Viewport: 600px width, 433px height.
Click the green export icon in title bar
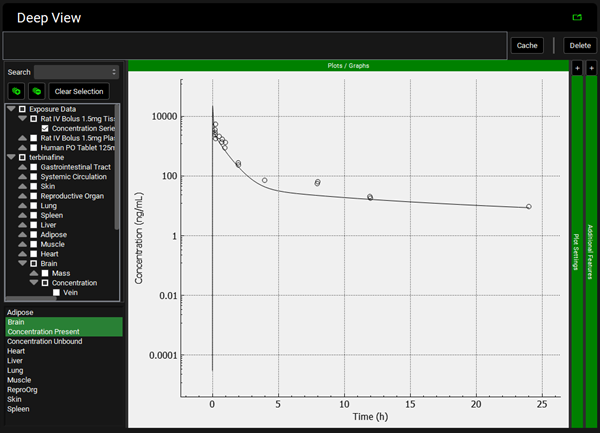pyautogui.click(x=576, y=17)
